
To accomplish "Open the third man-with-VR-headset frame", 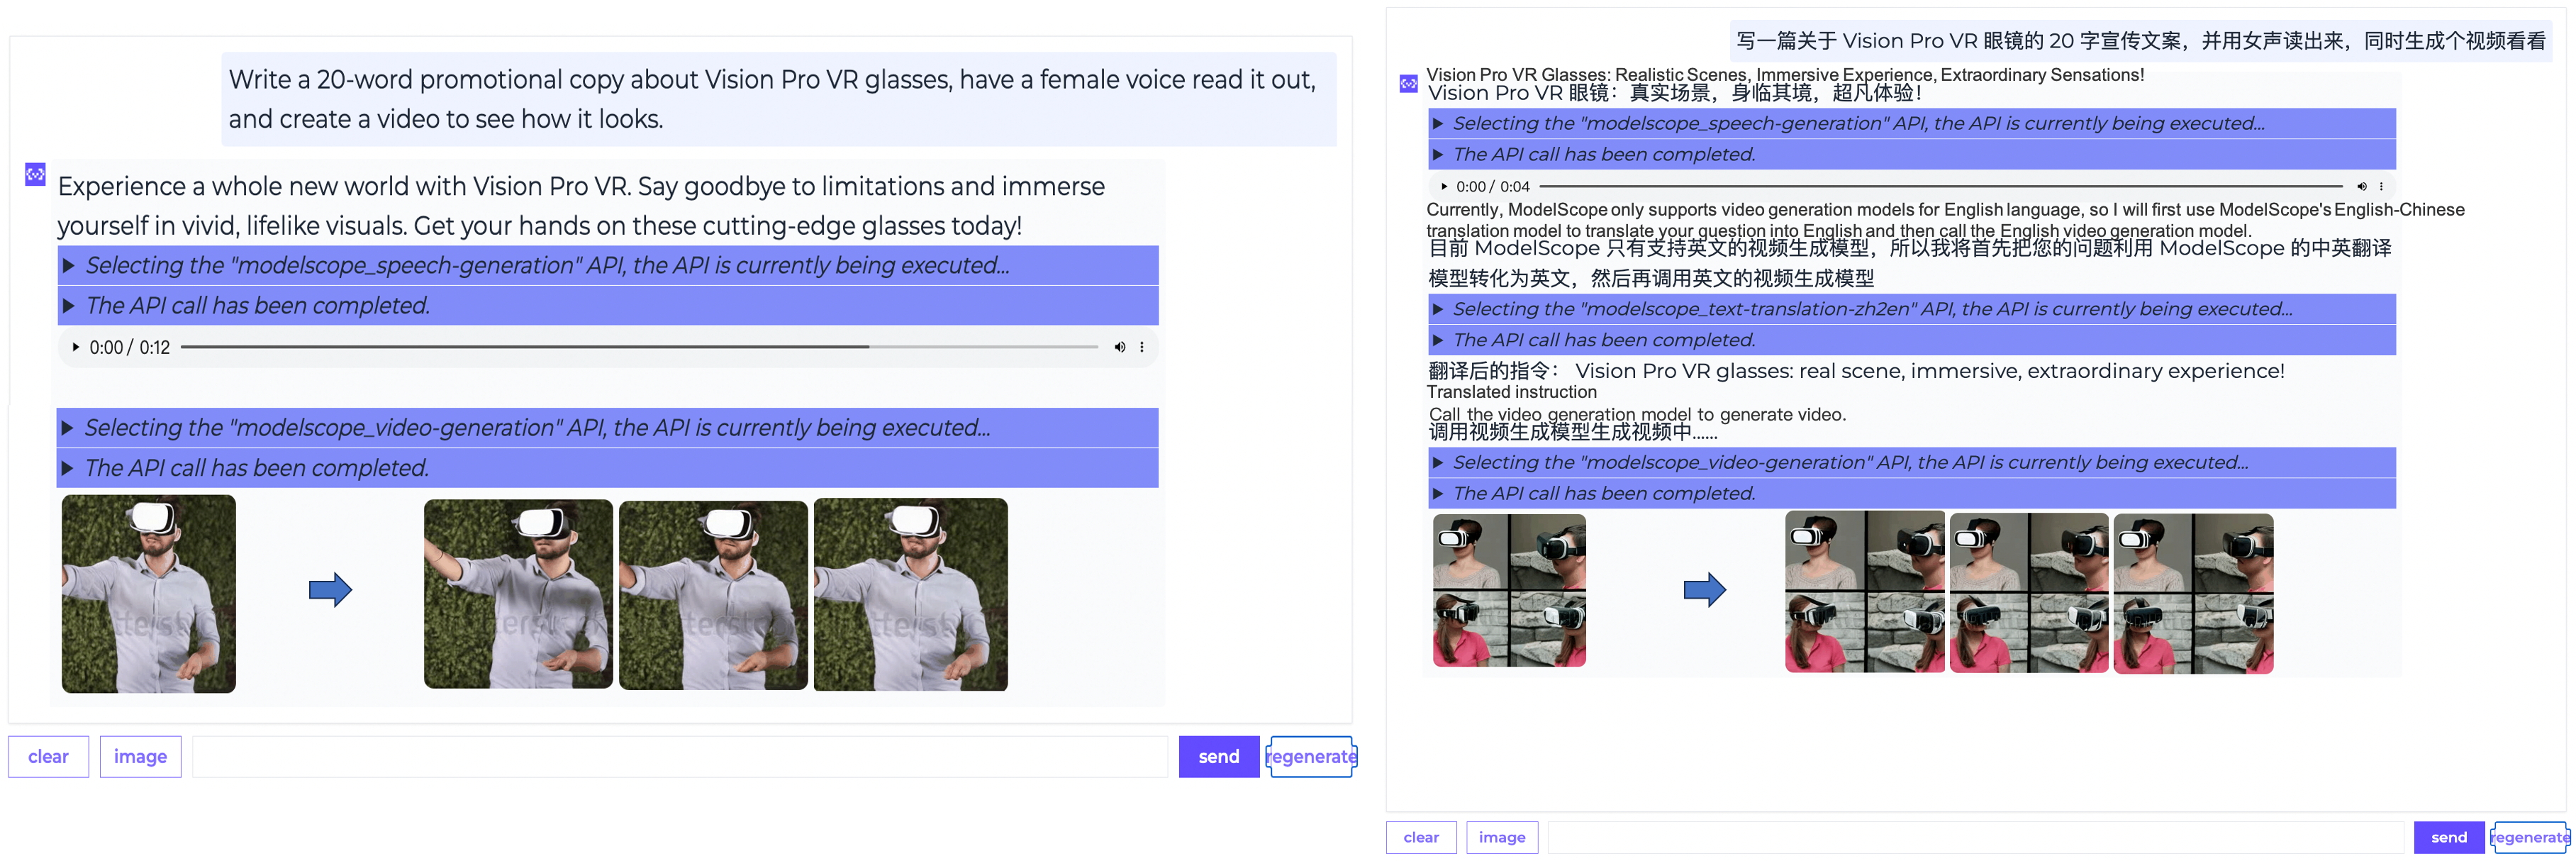I will pos(713,594).
